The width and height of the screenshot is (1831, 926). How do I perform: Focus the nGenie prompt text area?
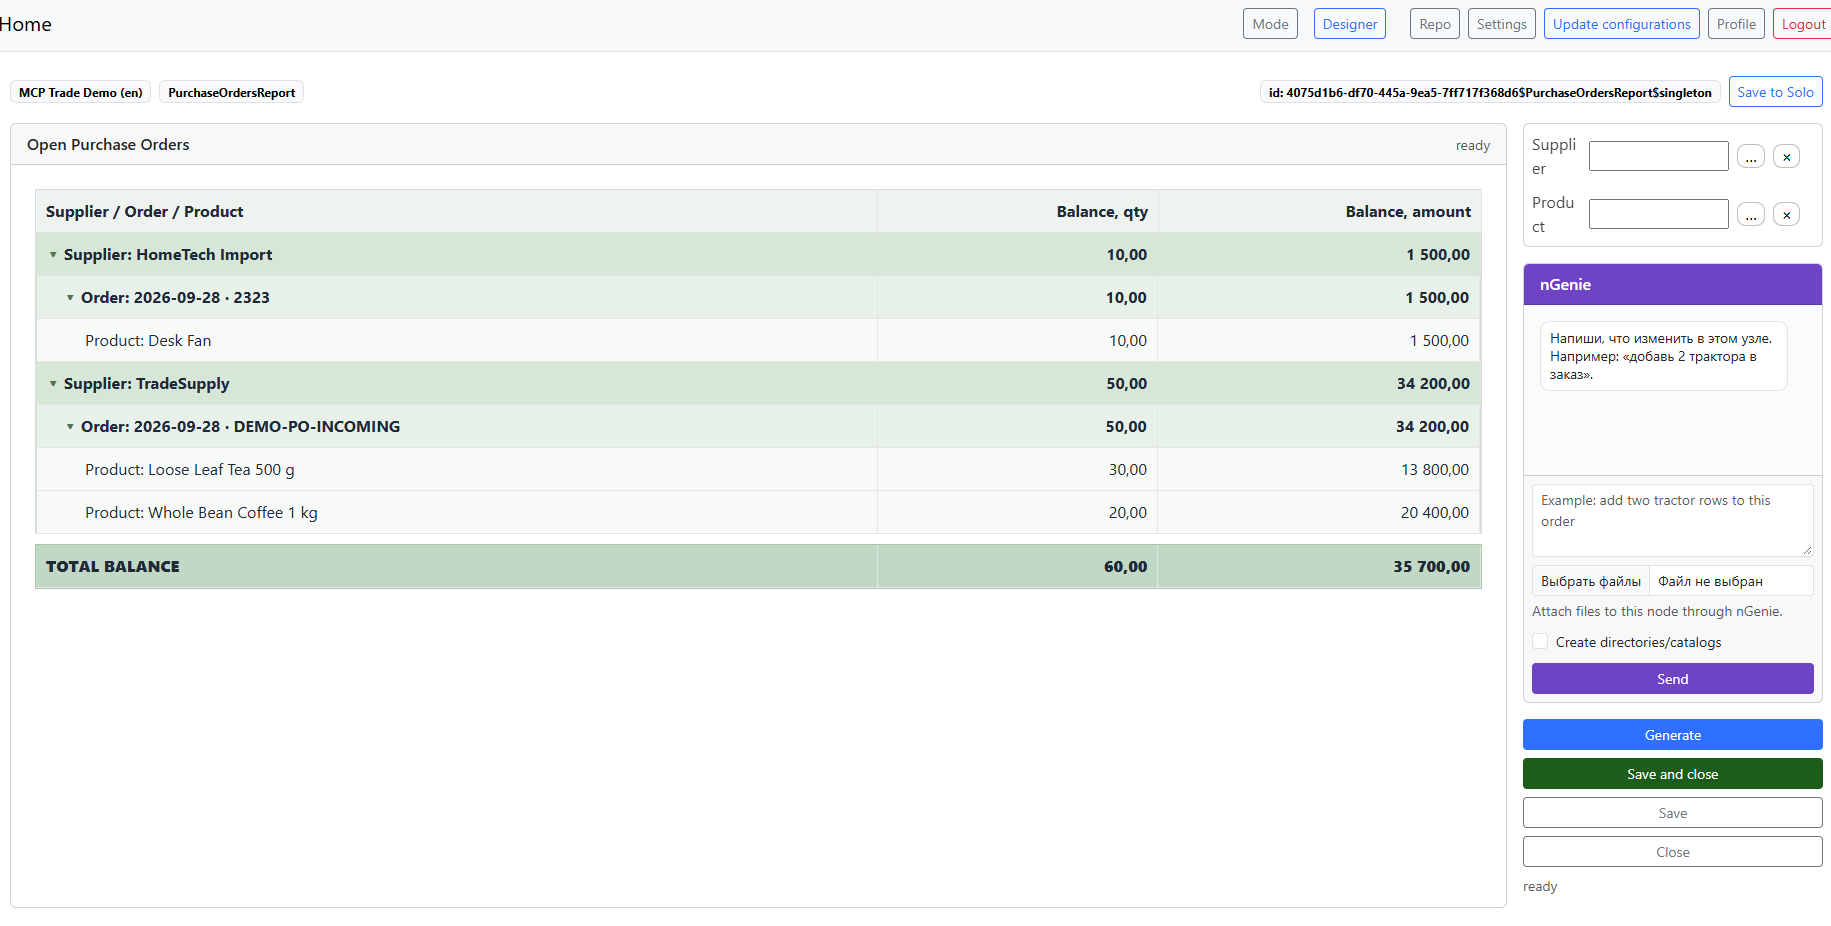[1673, 520]
